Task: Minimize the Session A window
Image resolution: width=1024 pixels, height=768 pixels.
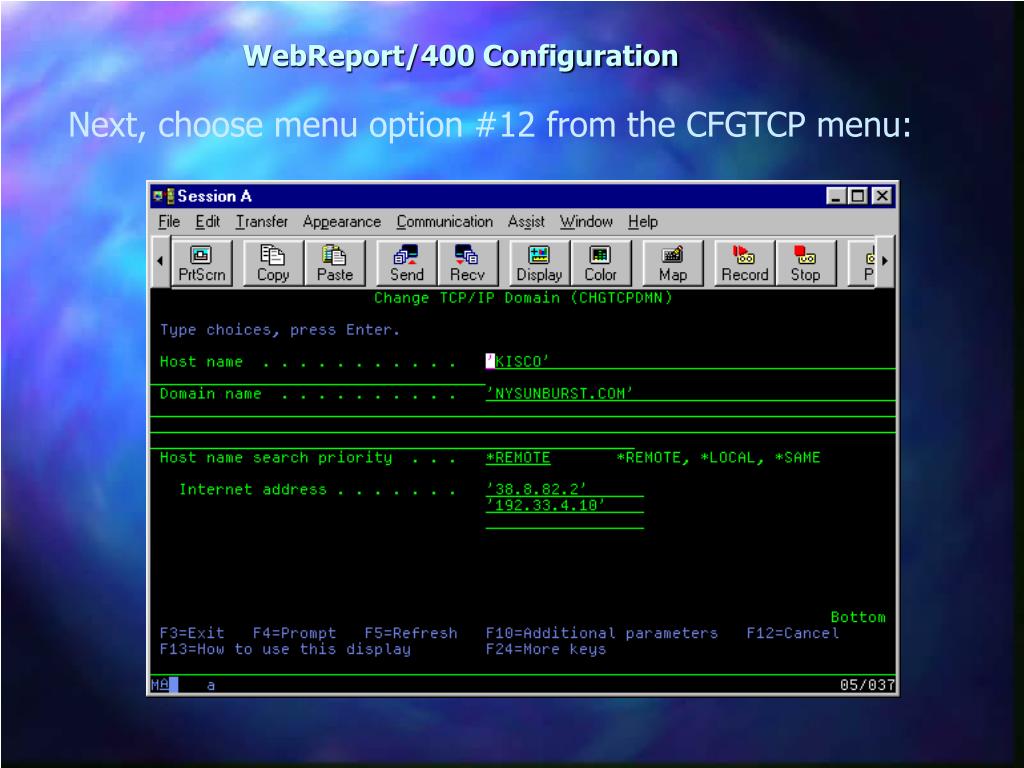Action: pos(835,196)
